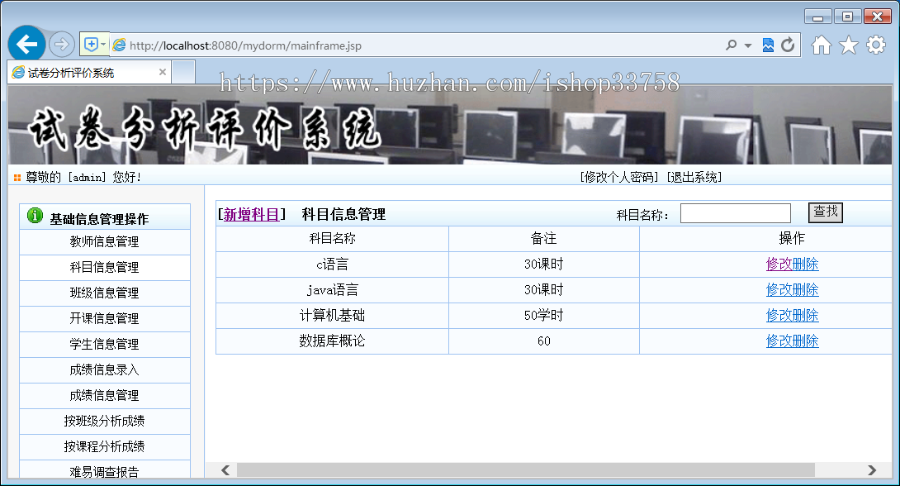Expand the shield icon dropdown arrow
900x486 pixels.
[103, 44]
